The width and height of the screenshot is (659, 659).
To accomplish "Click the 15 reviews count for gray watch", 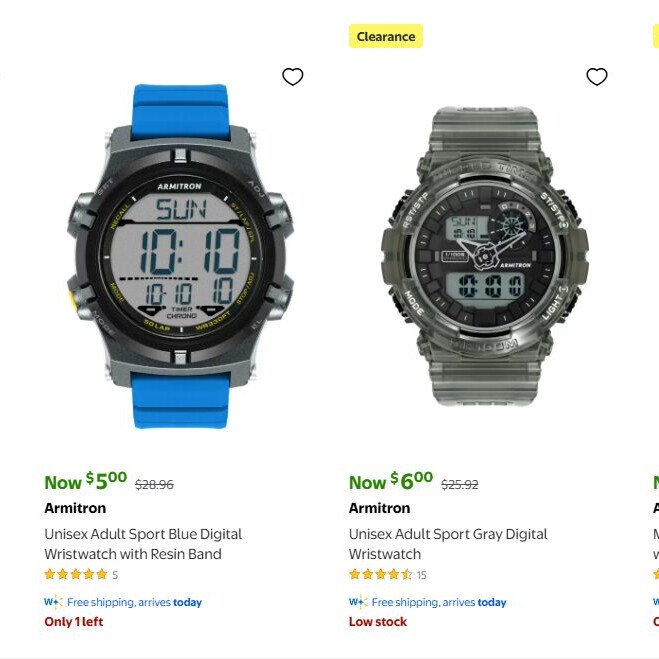I will click(x=422, y=575).
